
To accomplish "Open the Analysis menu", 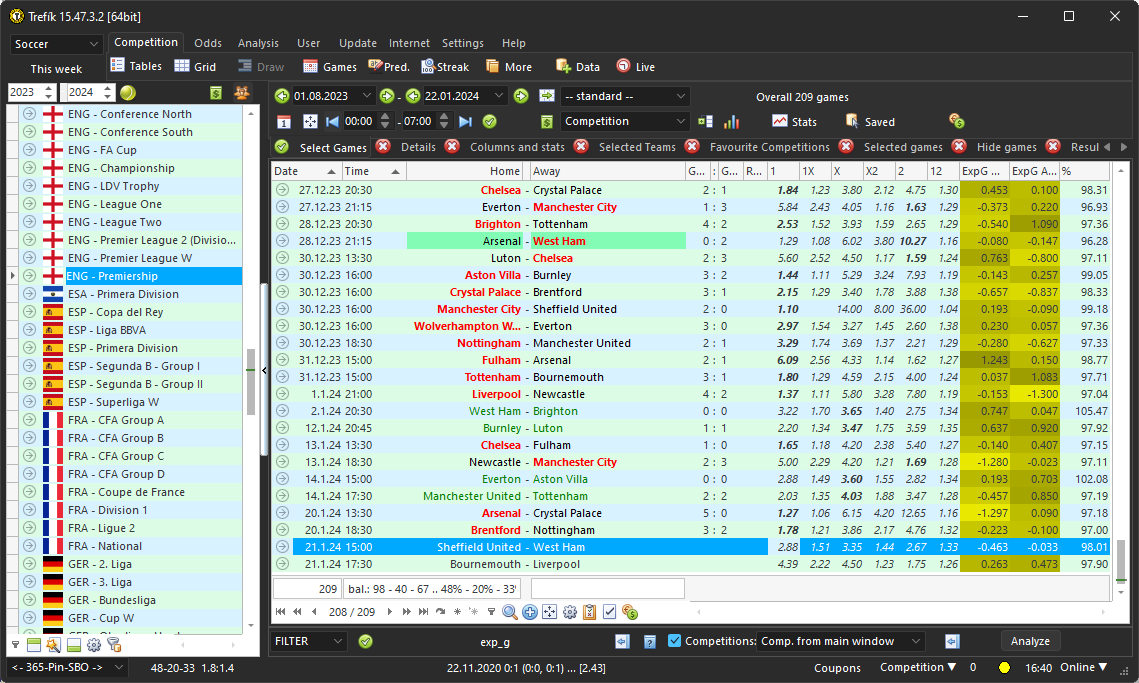I will pyautogui.click(x=258, y=43).
